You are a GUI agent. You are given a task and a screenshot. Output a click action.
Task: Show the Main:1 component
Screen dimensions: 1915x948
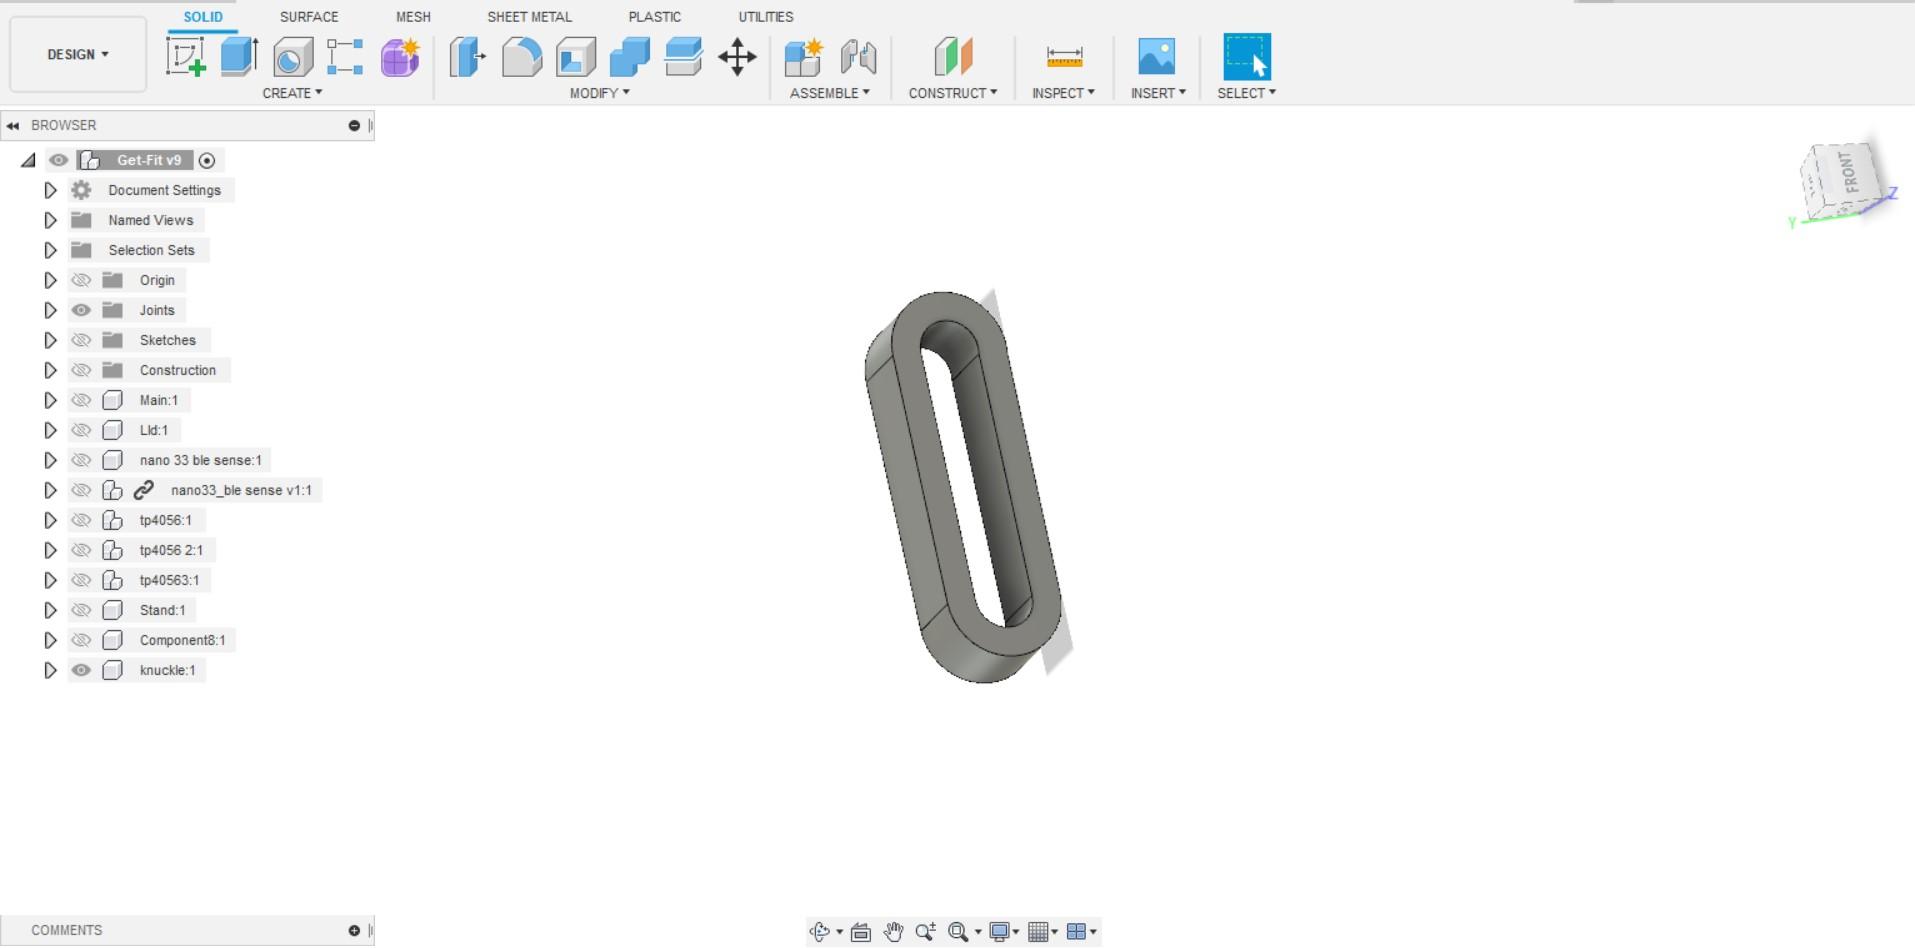[81, 400]
